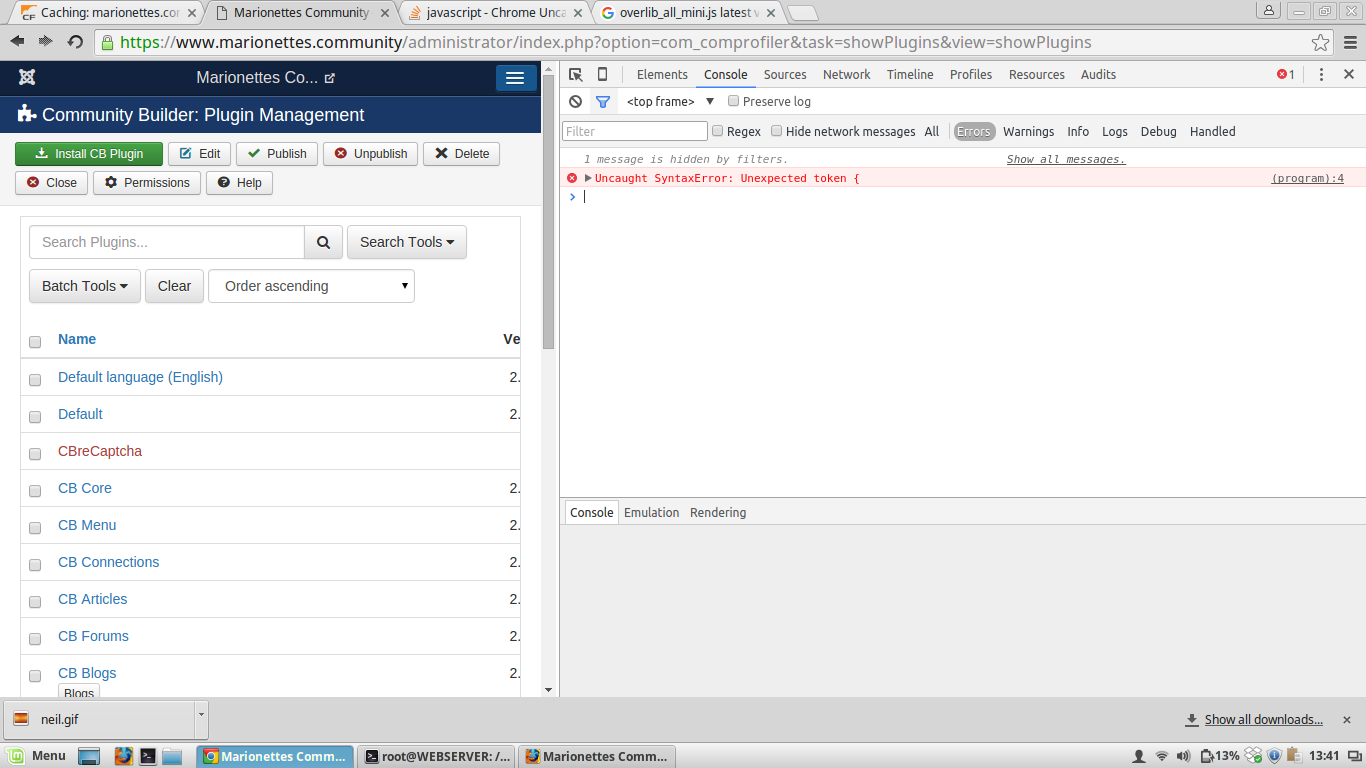The image size is (1366, 768).
Task: Click Show all downloads link
Action: click(x=1263, y=720)
